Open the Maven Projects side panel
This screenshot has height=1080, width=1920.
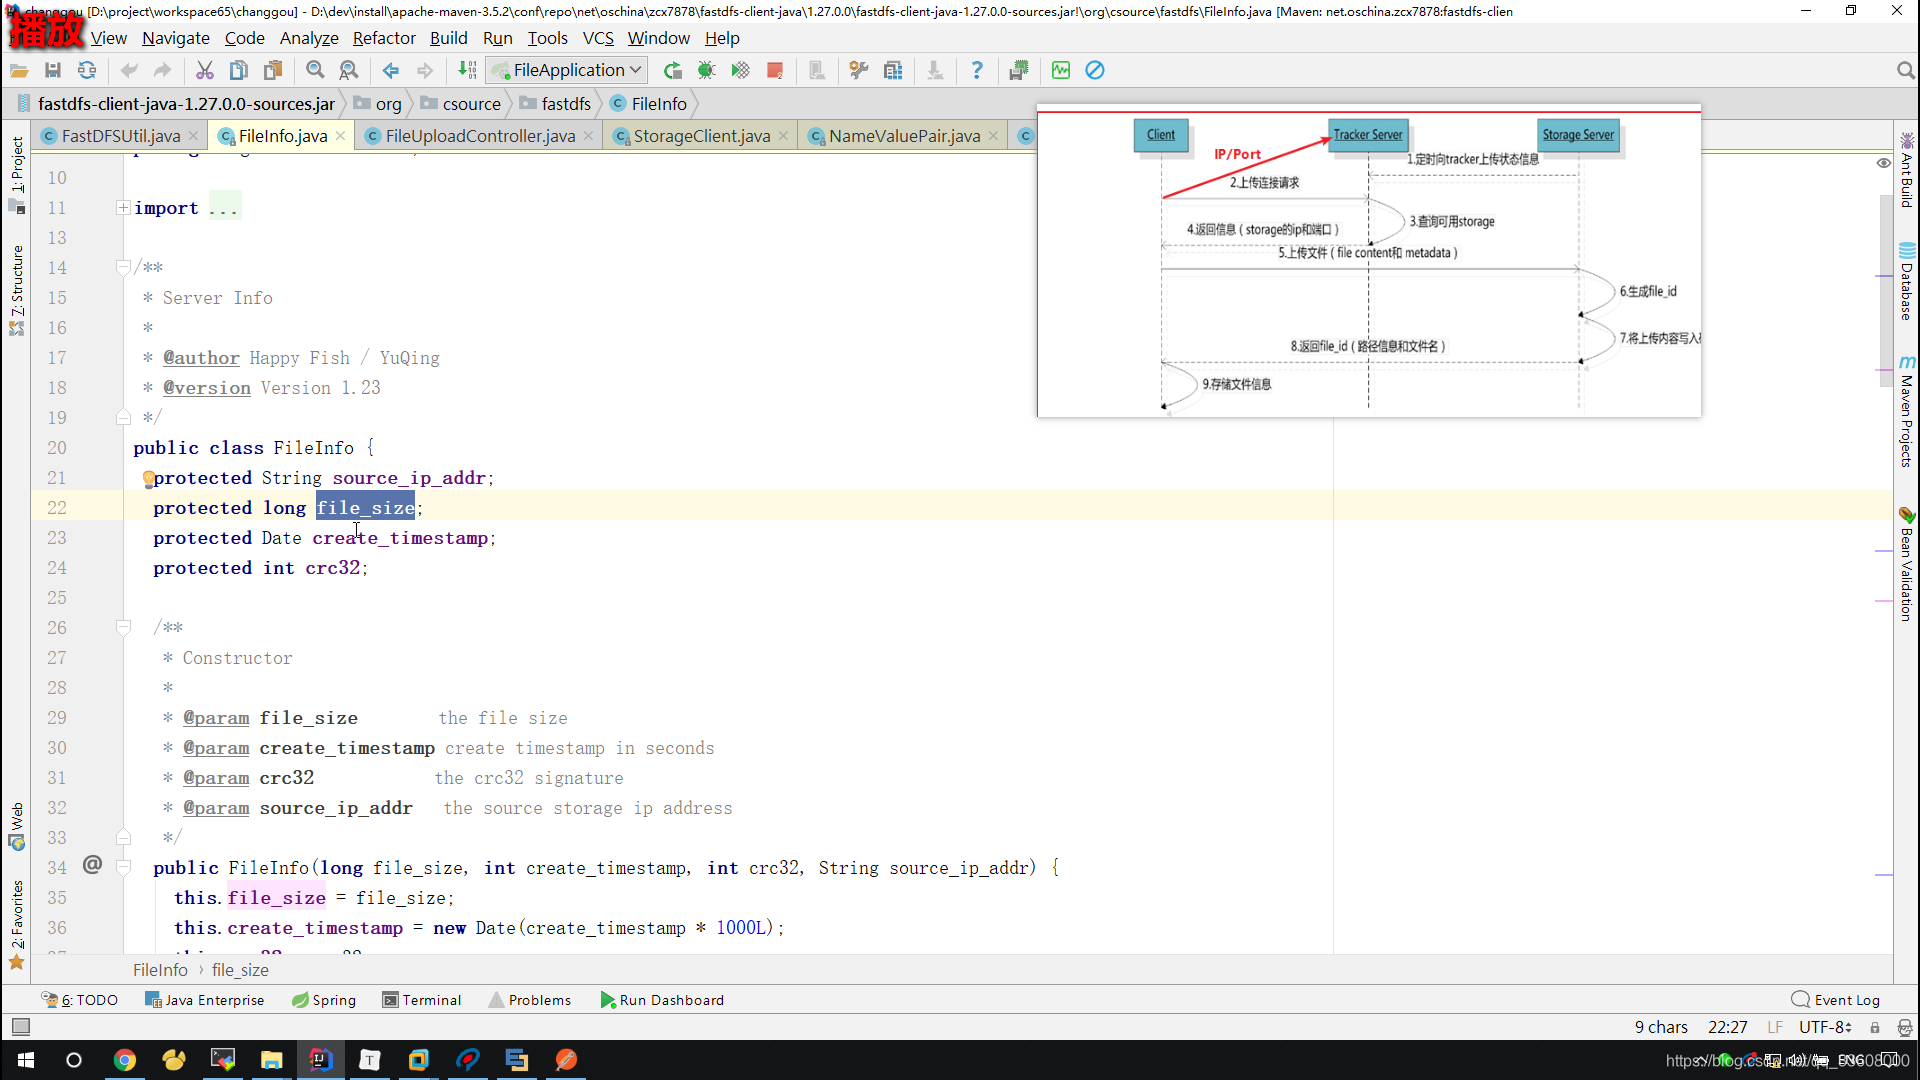pyautogui.click(x=1907, y=412)
